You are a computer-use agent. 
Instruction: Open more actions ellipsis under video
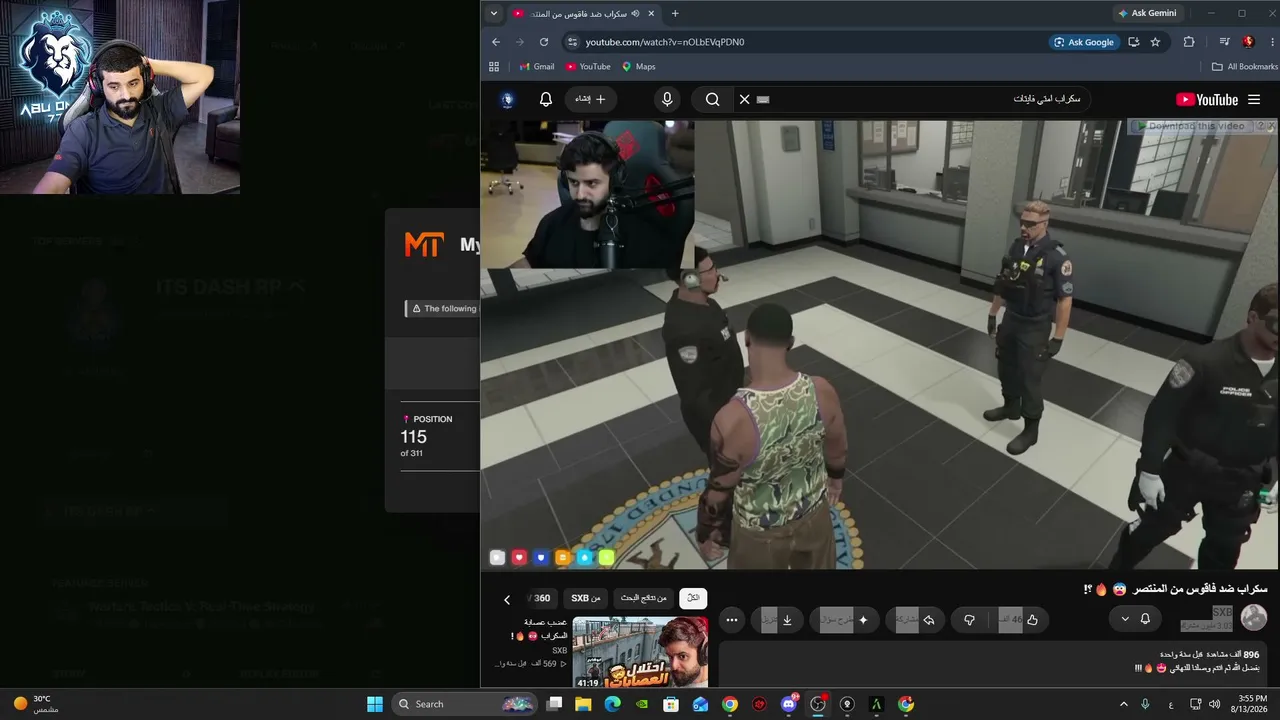(732, 620)
